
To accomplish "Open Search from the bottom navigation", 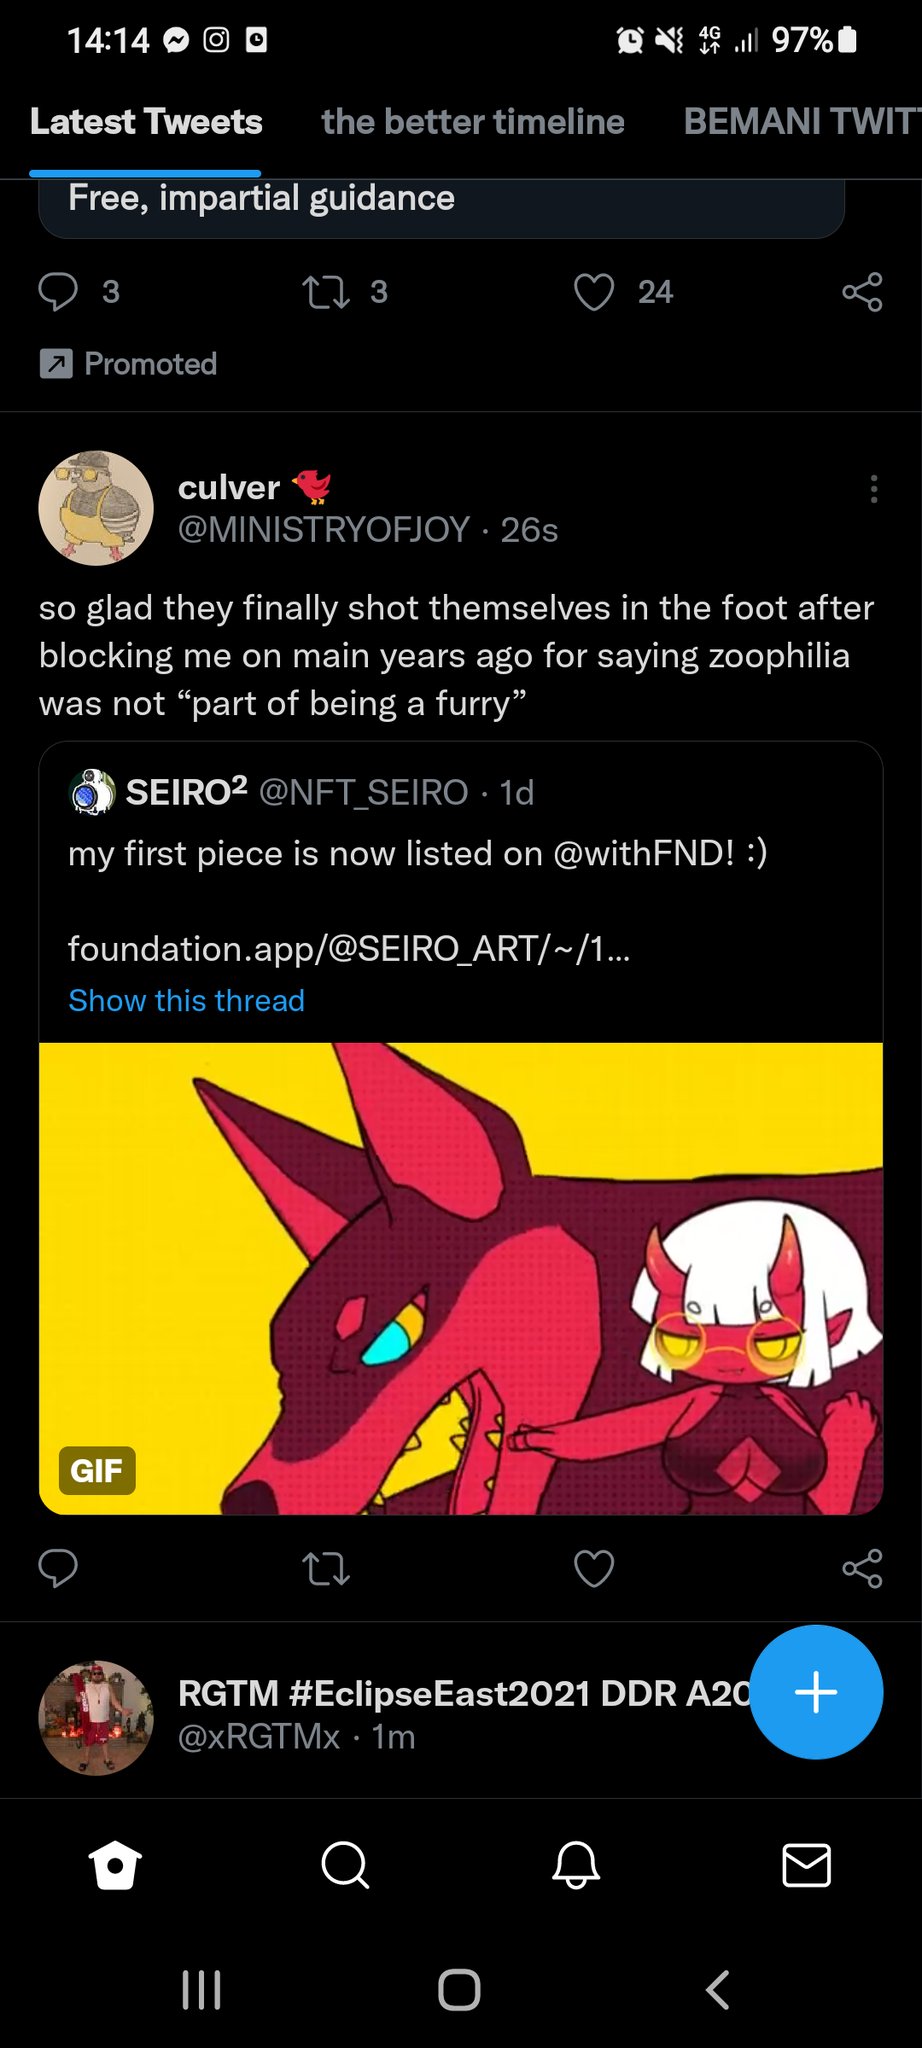I will click(345, 1865).
